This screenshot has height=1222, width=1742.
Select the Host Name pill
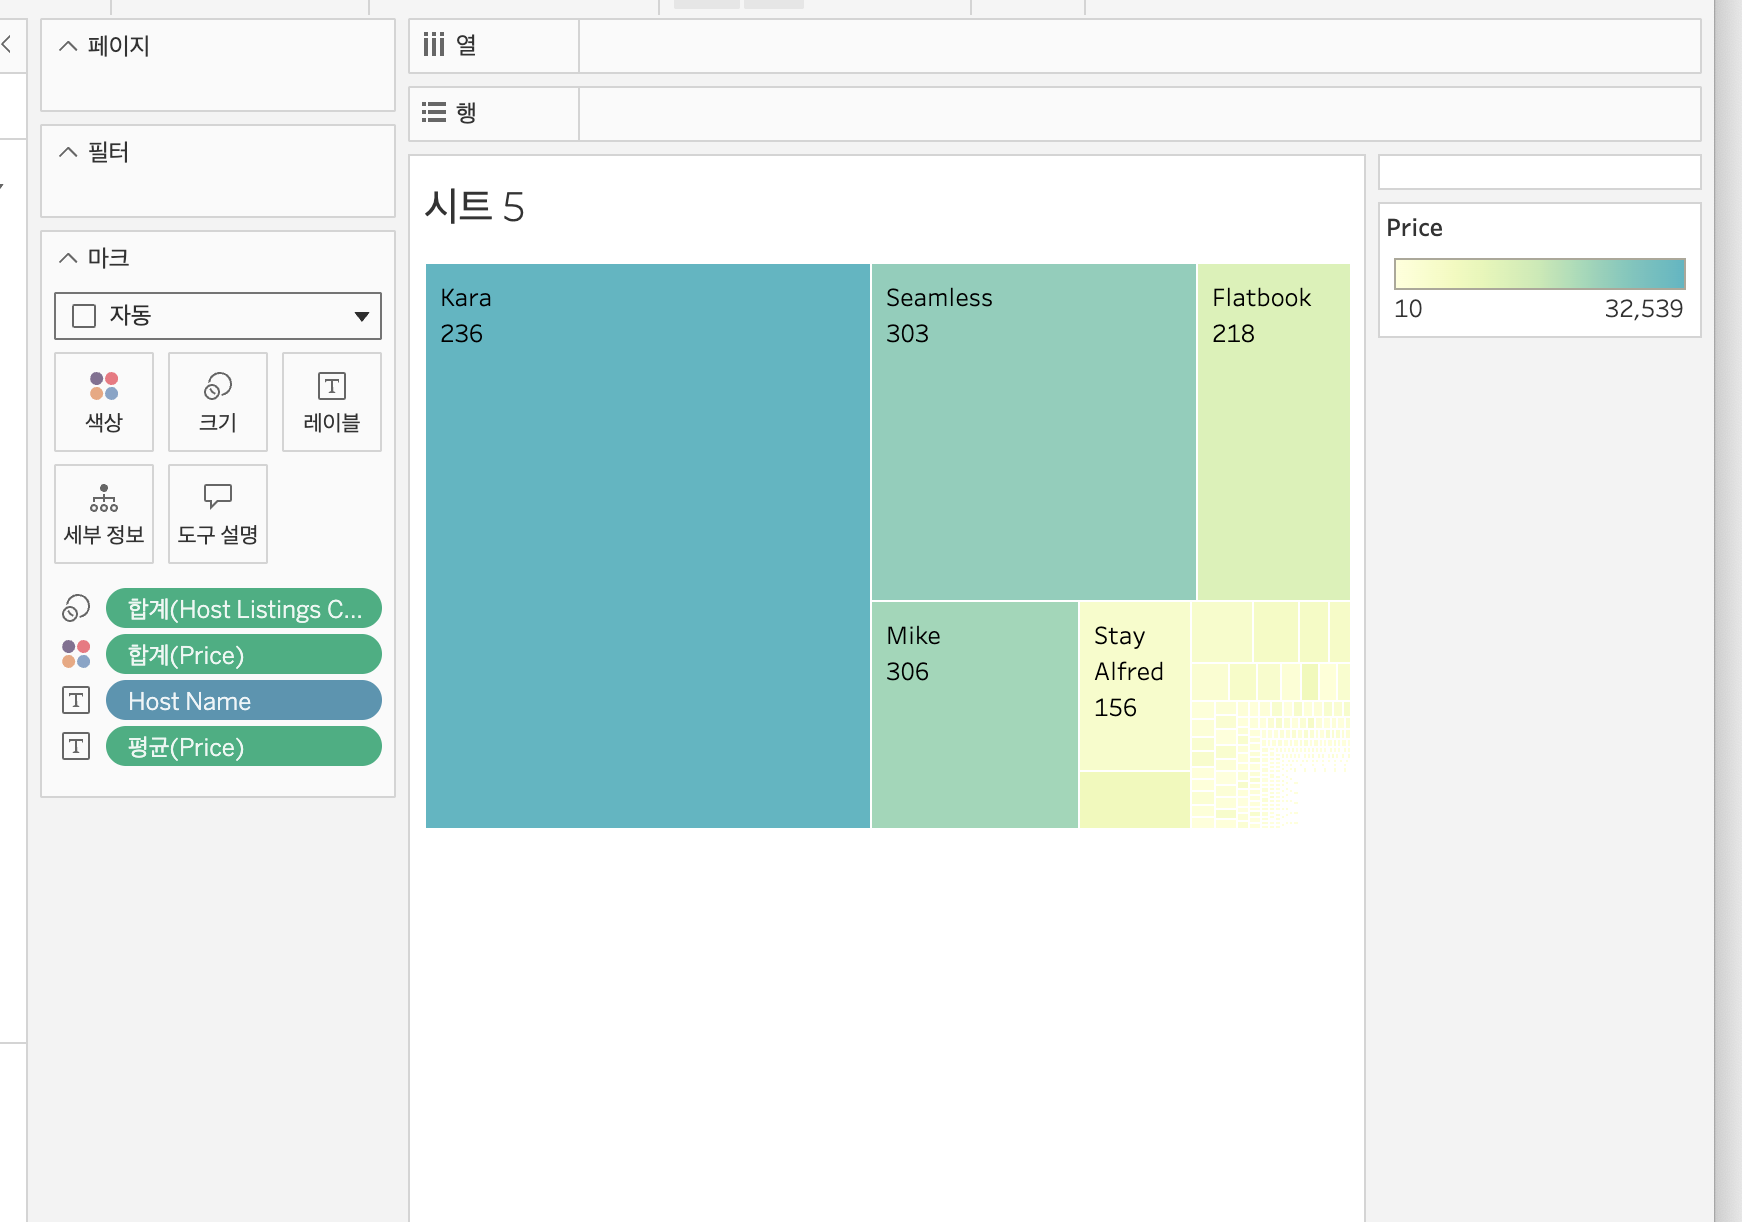click(244, 700)
